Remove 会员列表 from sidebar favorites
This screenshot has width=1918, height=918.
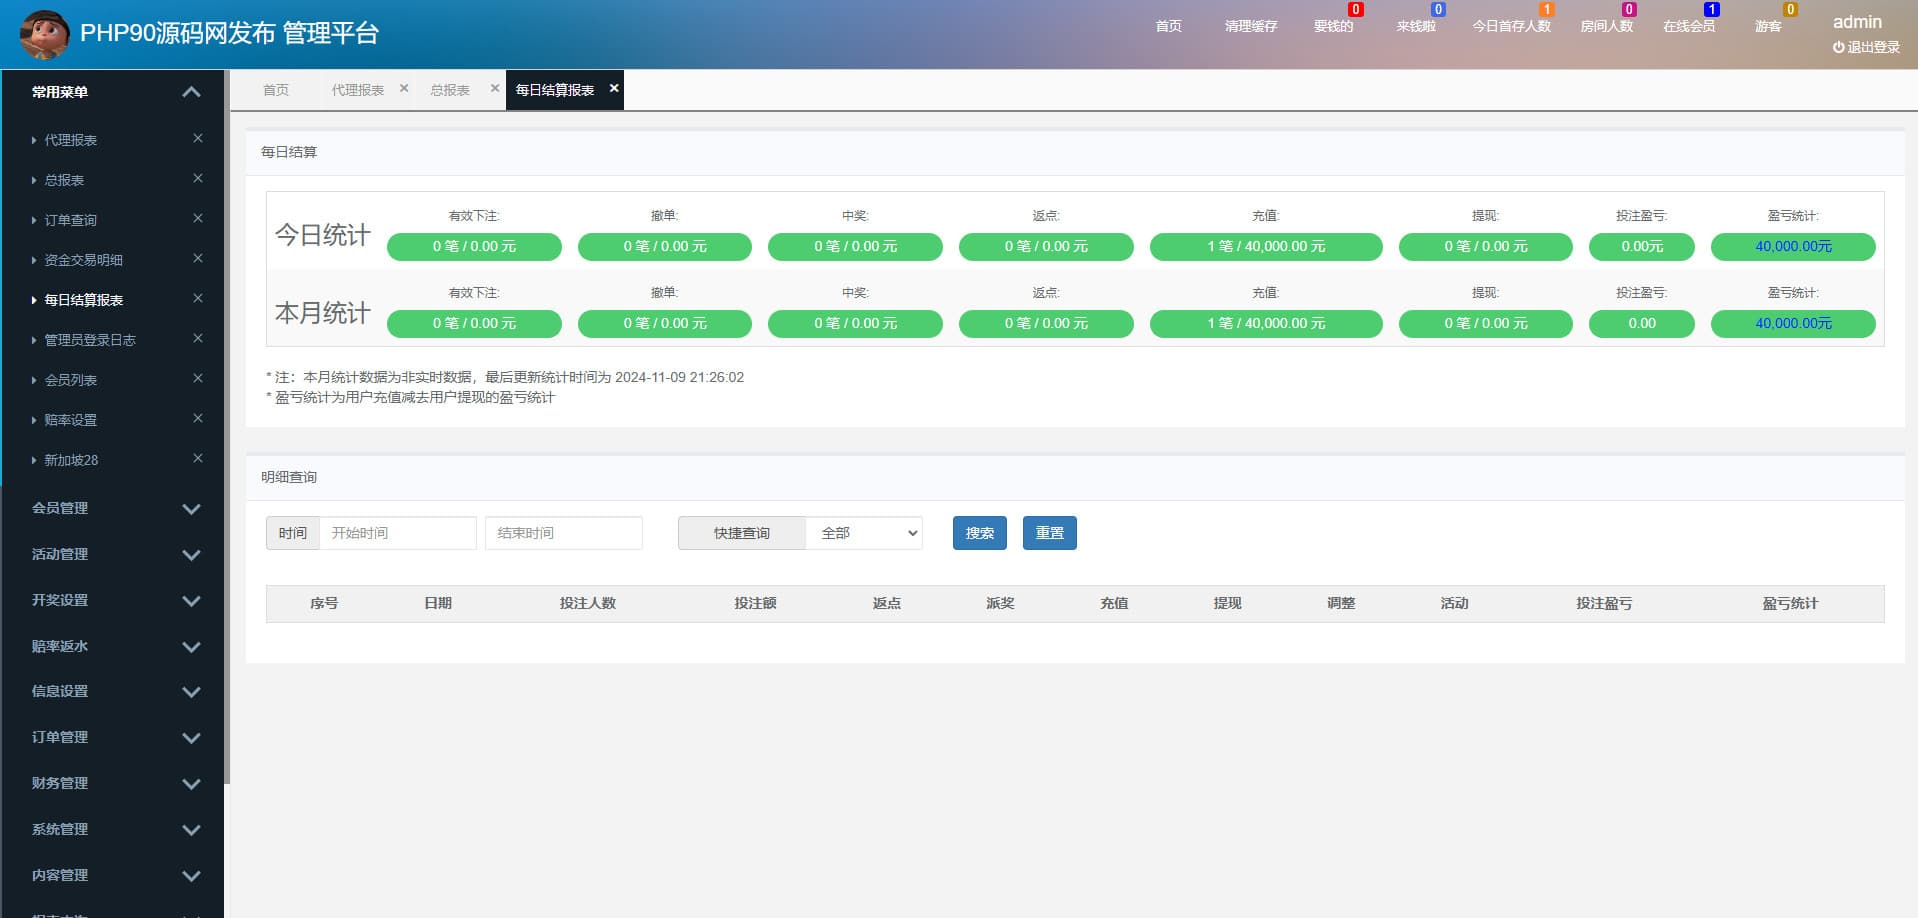[198, 378]
